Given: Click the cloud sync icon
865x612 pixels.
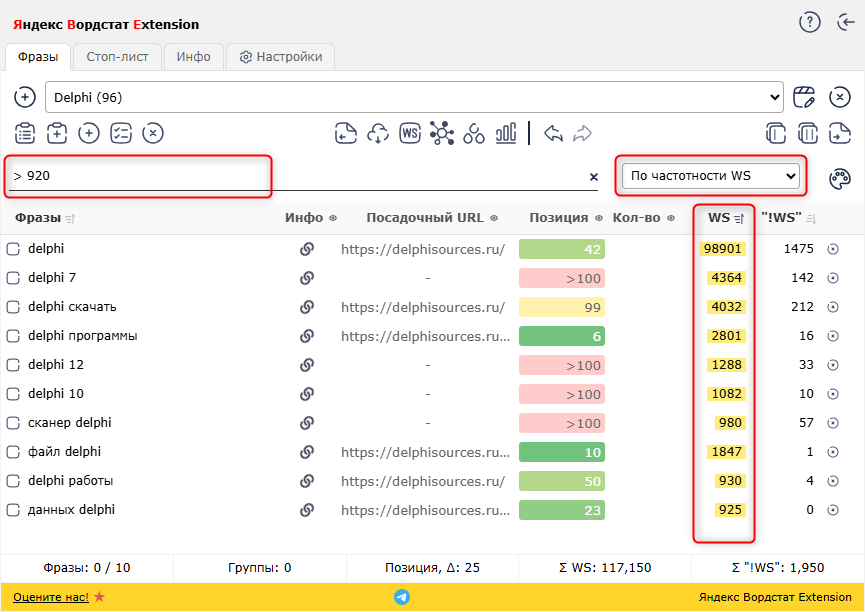Looking at the screenshot, I should [377, 133].
